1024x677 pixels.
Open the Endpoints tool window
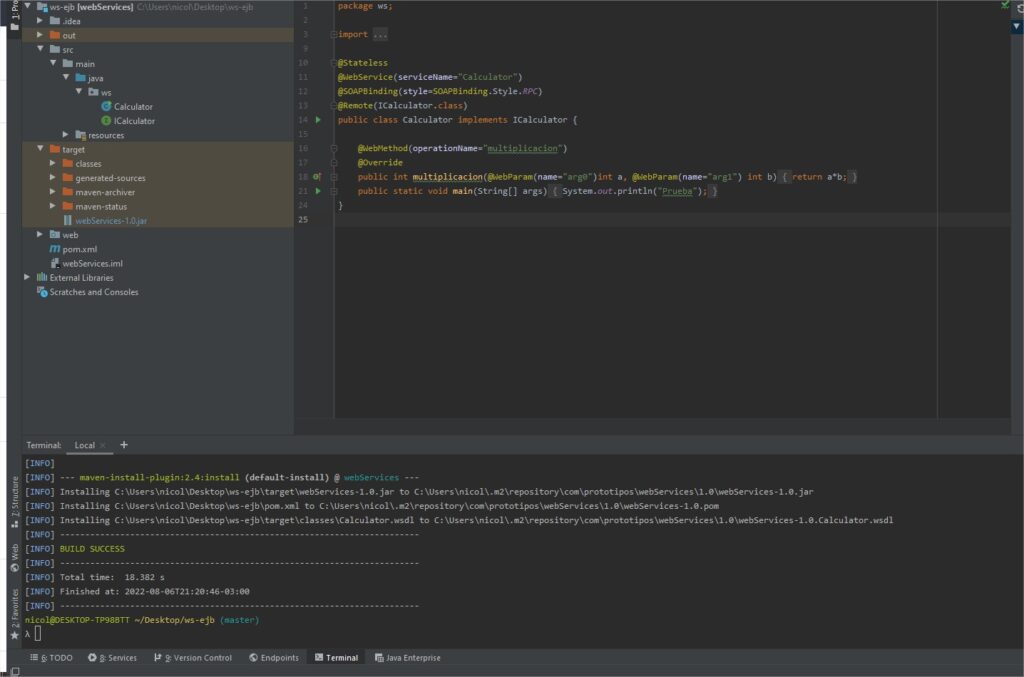pyautogui.click(x=273, y=658)
